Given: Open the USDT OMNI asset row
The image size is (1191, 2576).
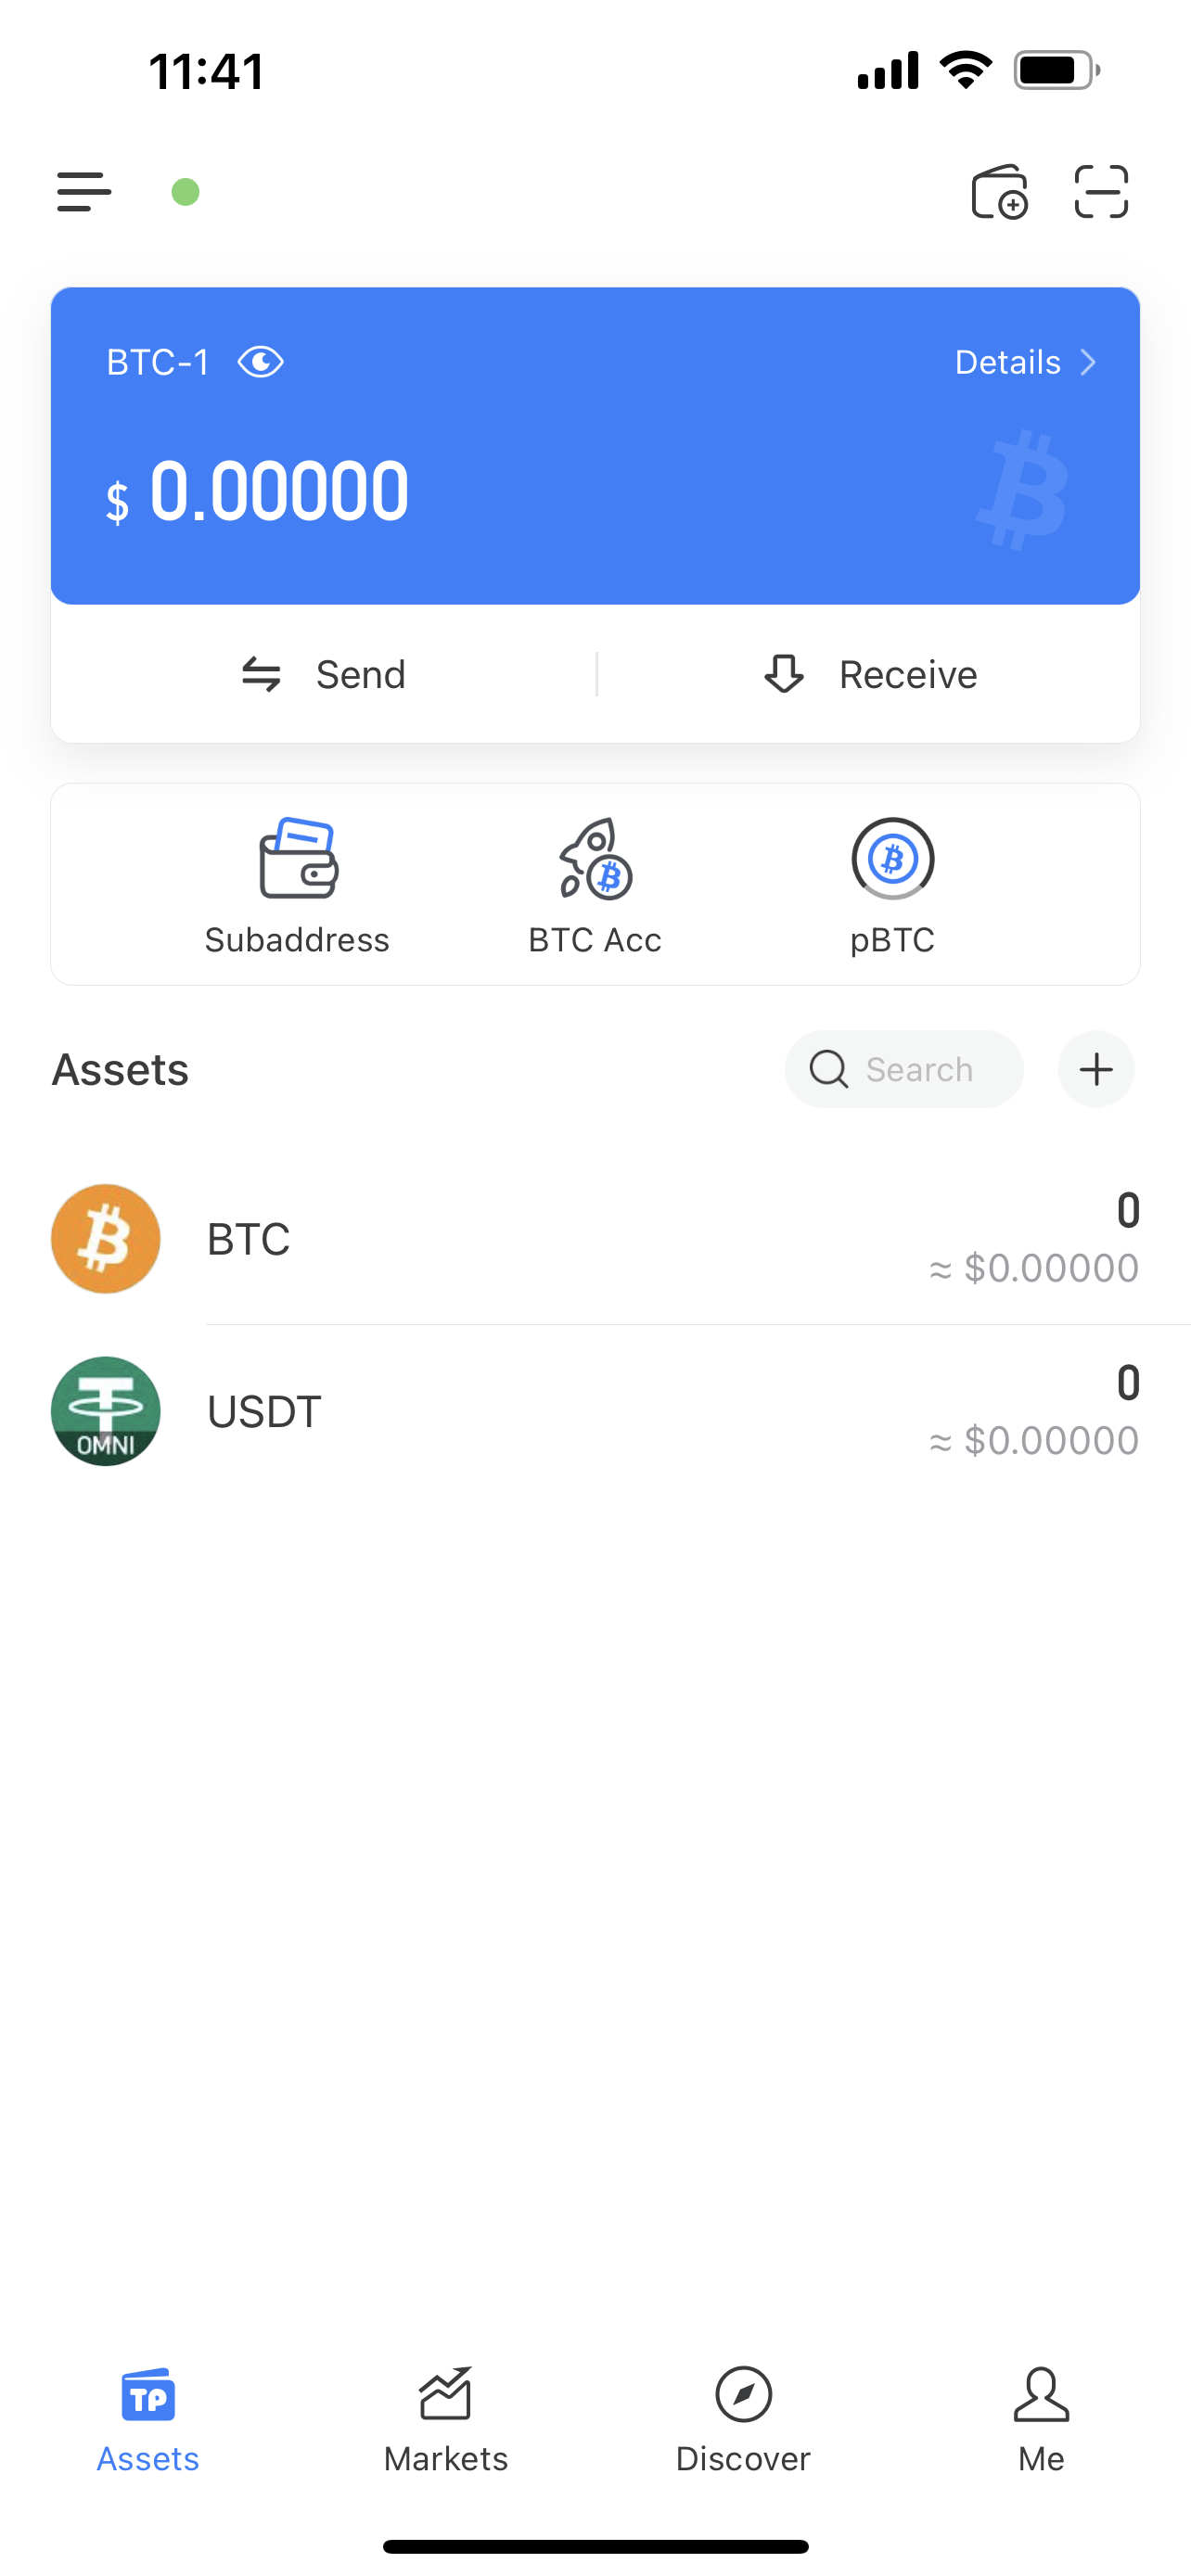Looking at the screenshot, I should click(x=595, y=1411).
